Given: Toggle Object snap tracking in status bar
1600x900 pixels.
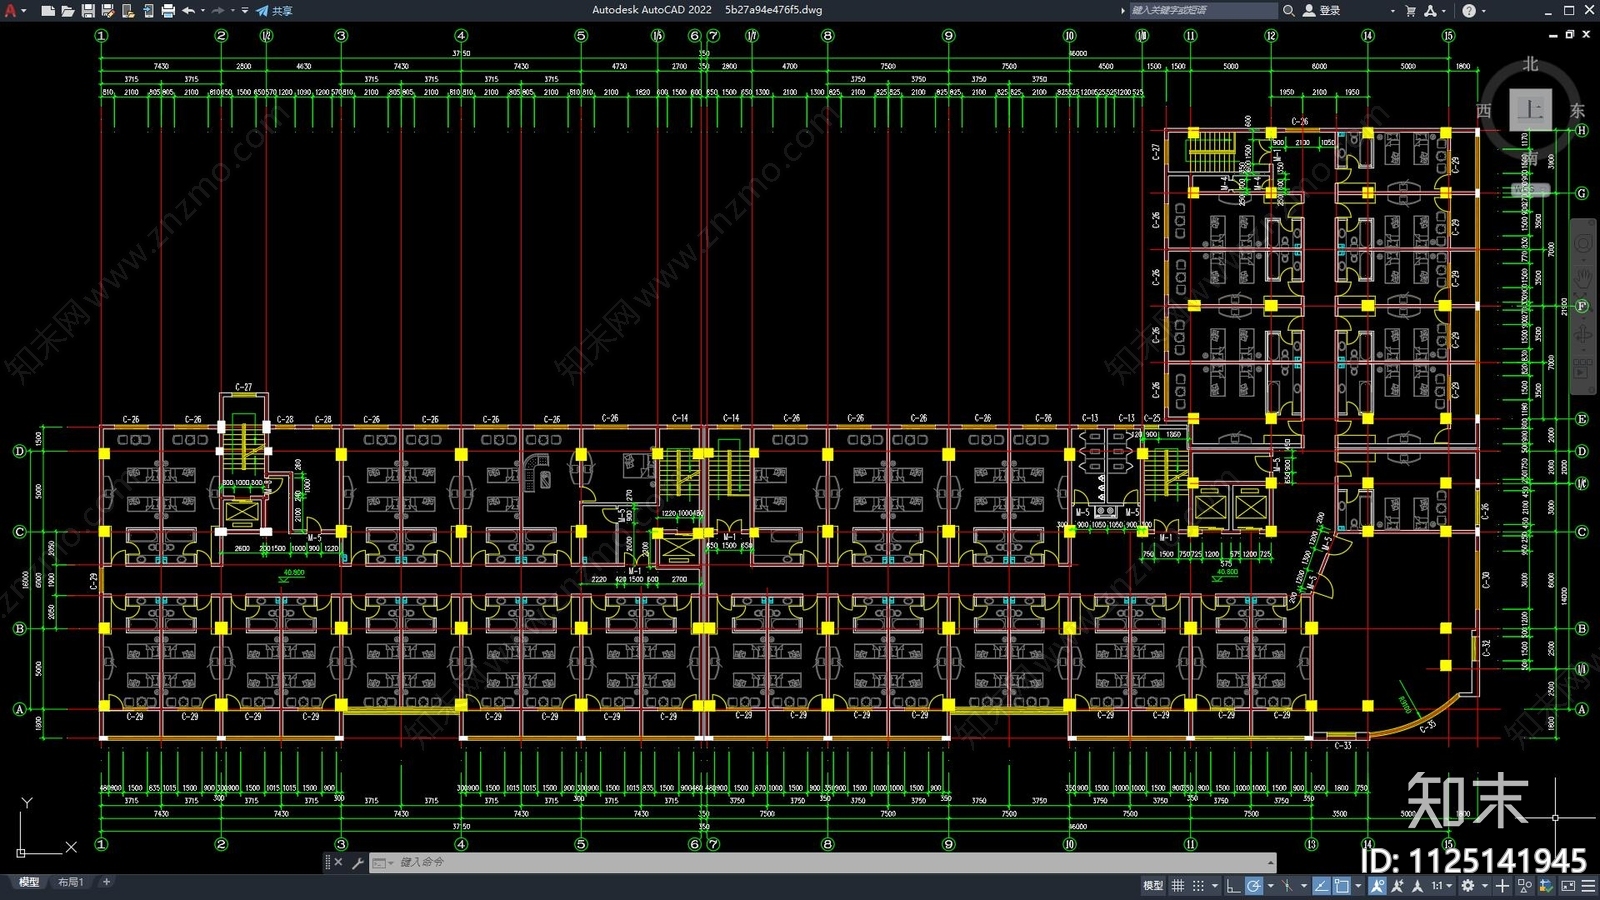Looking at the screenshot, I should coord(1322,885).
